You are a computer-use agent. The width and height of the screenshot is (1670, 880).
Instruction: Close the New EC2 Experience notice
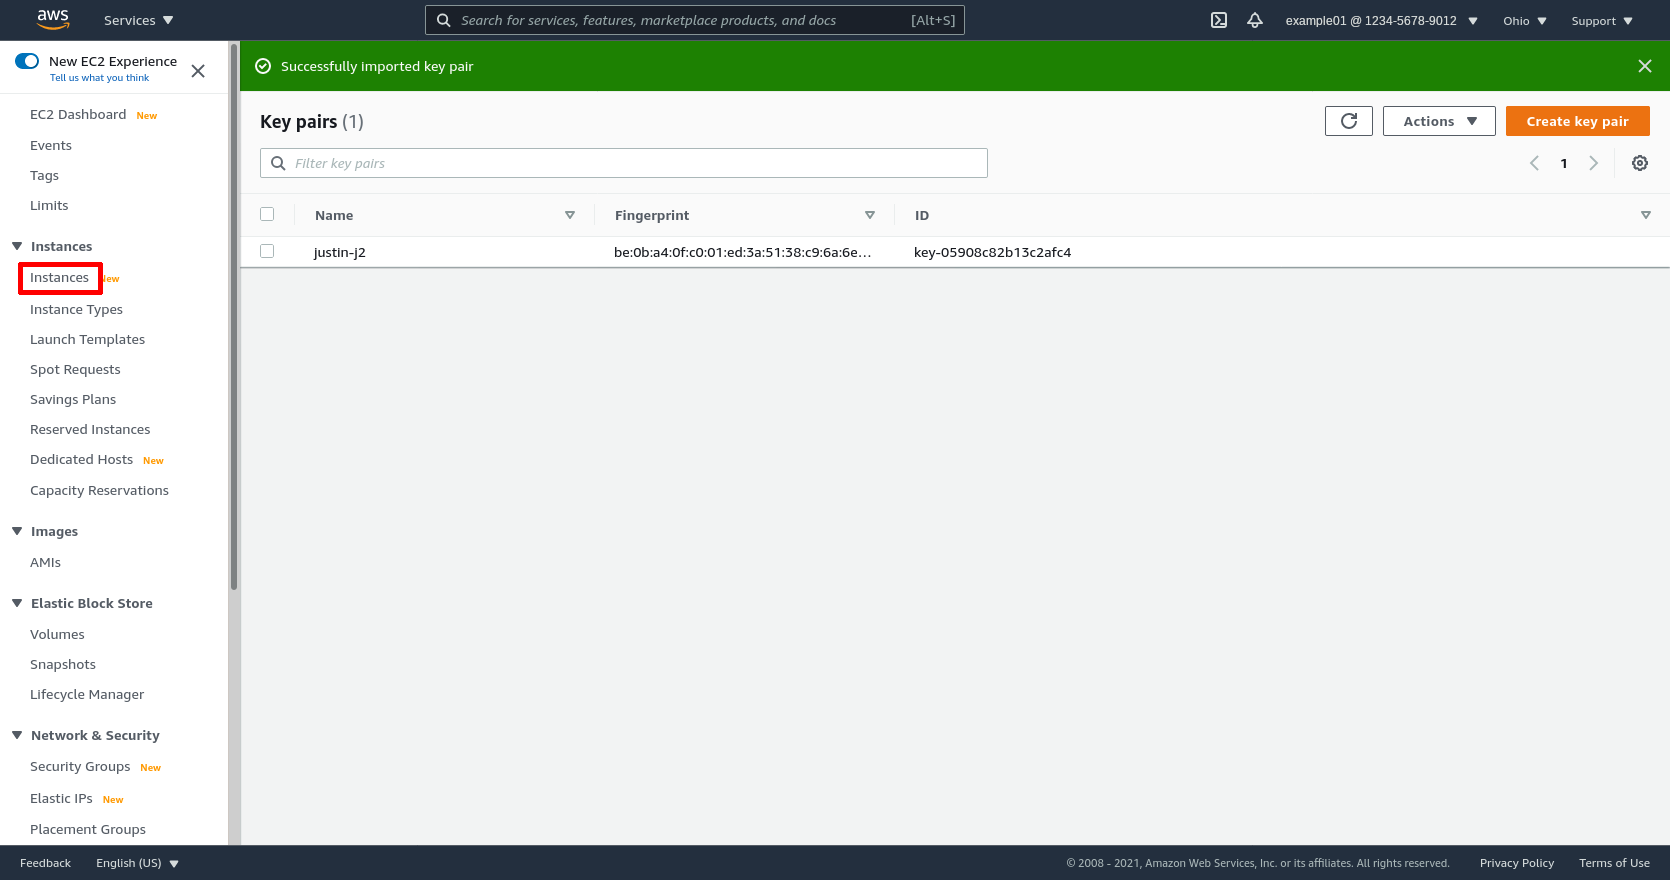point(198,71)
